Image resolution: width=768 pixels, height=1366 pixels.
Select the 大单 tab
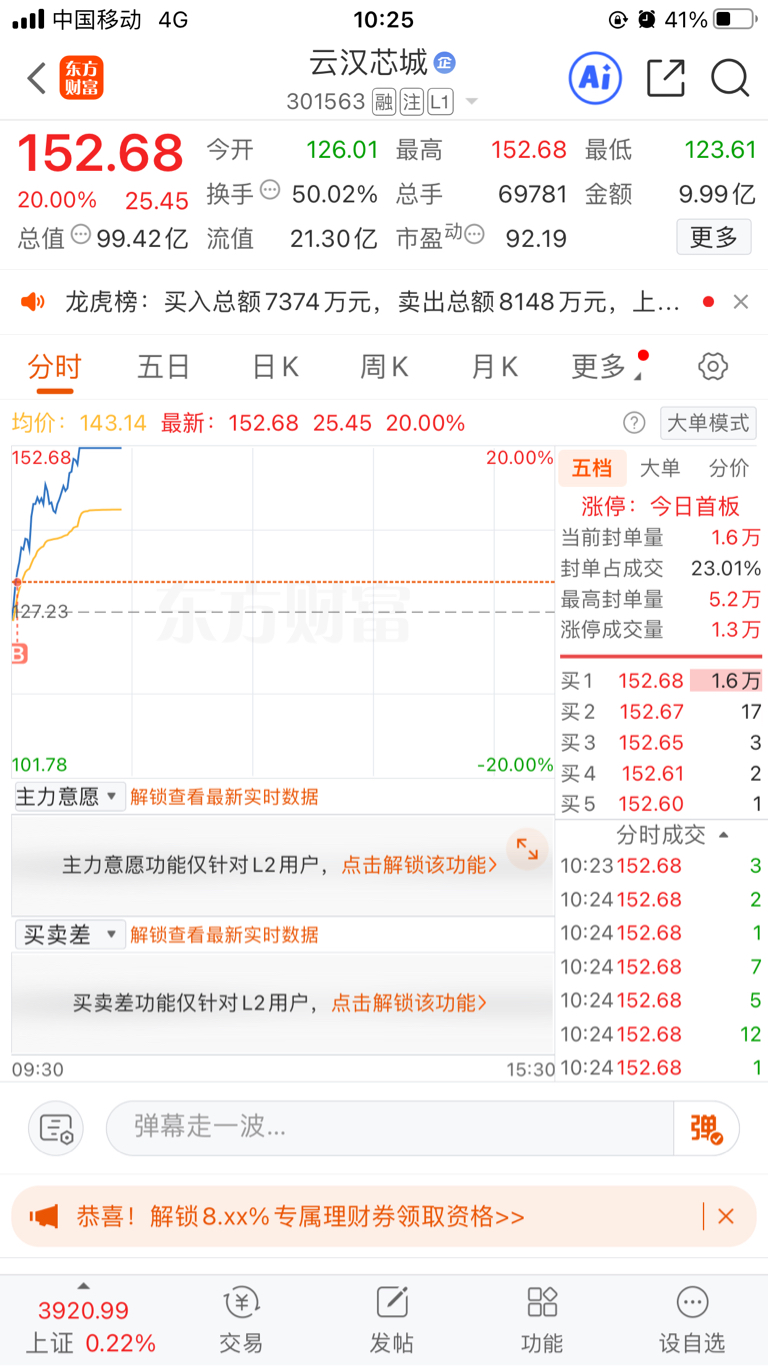click(660, 468)
